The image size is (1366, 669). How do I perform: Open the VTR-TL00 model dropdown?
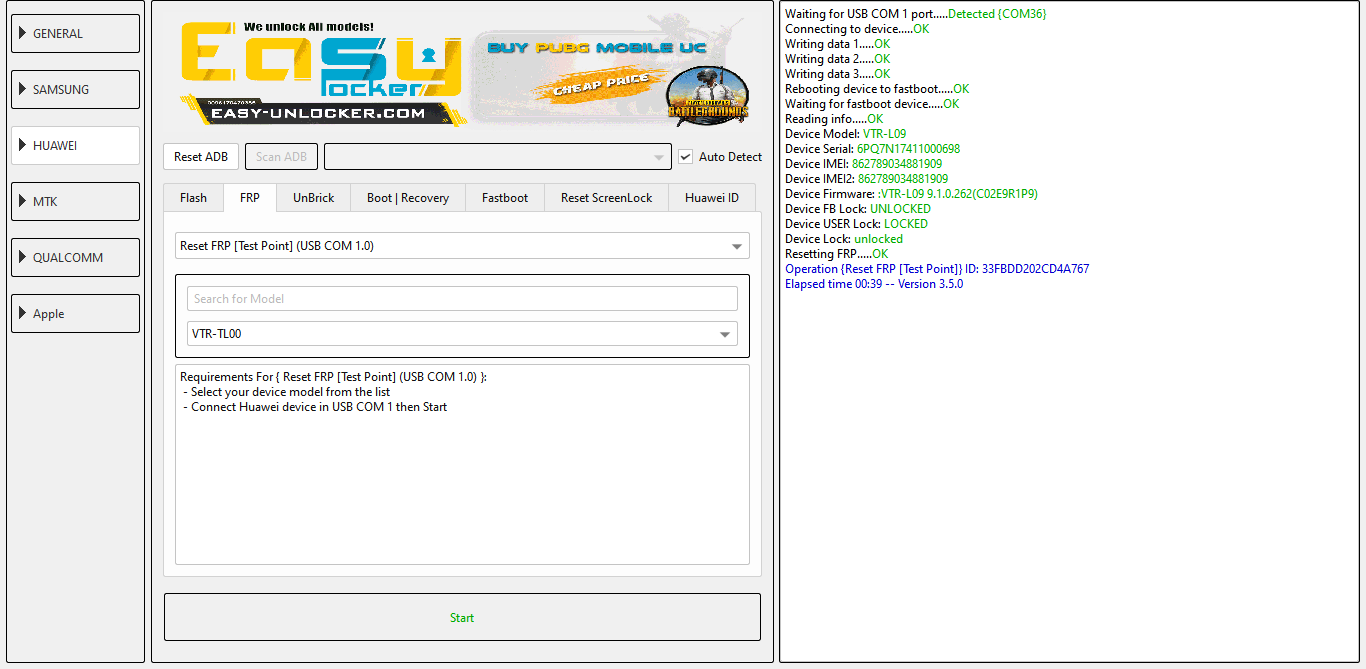coord(462,334)
